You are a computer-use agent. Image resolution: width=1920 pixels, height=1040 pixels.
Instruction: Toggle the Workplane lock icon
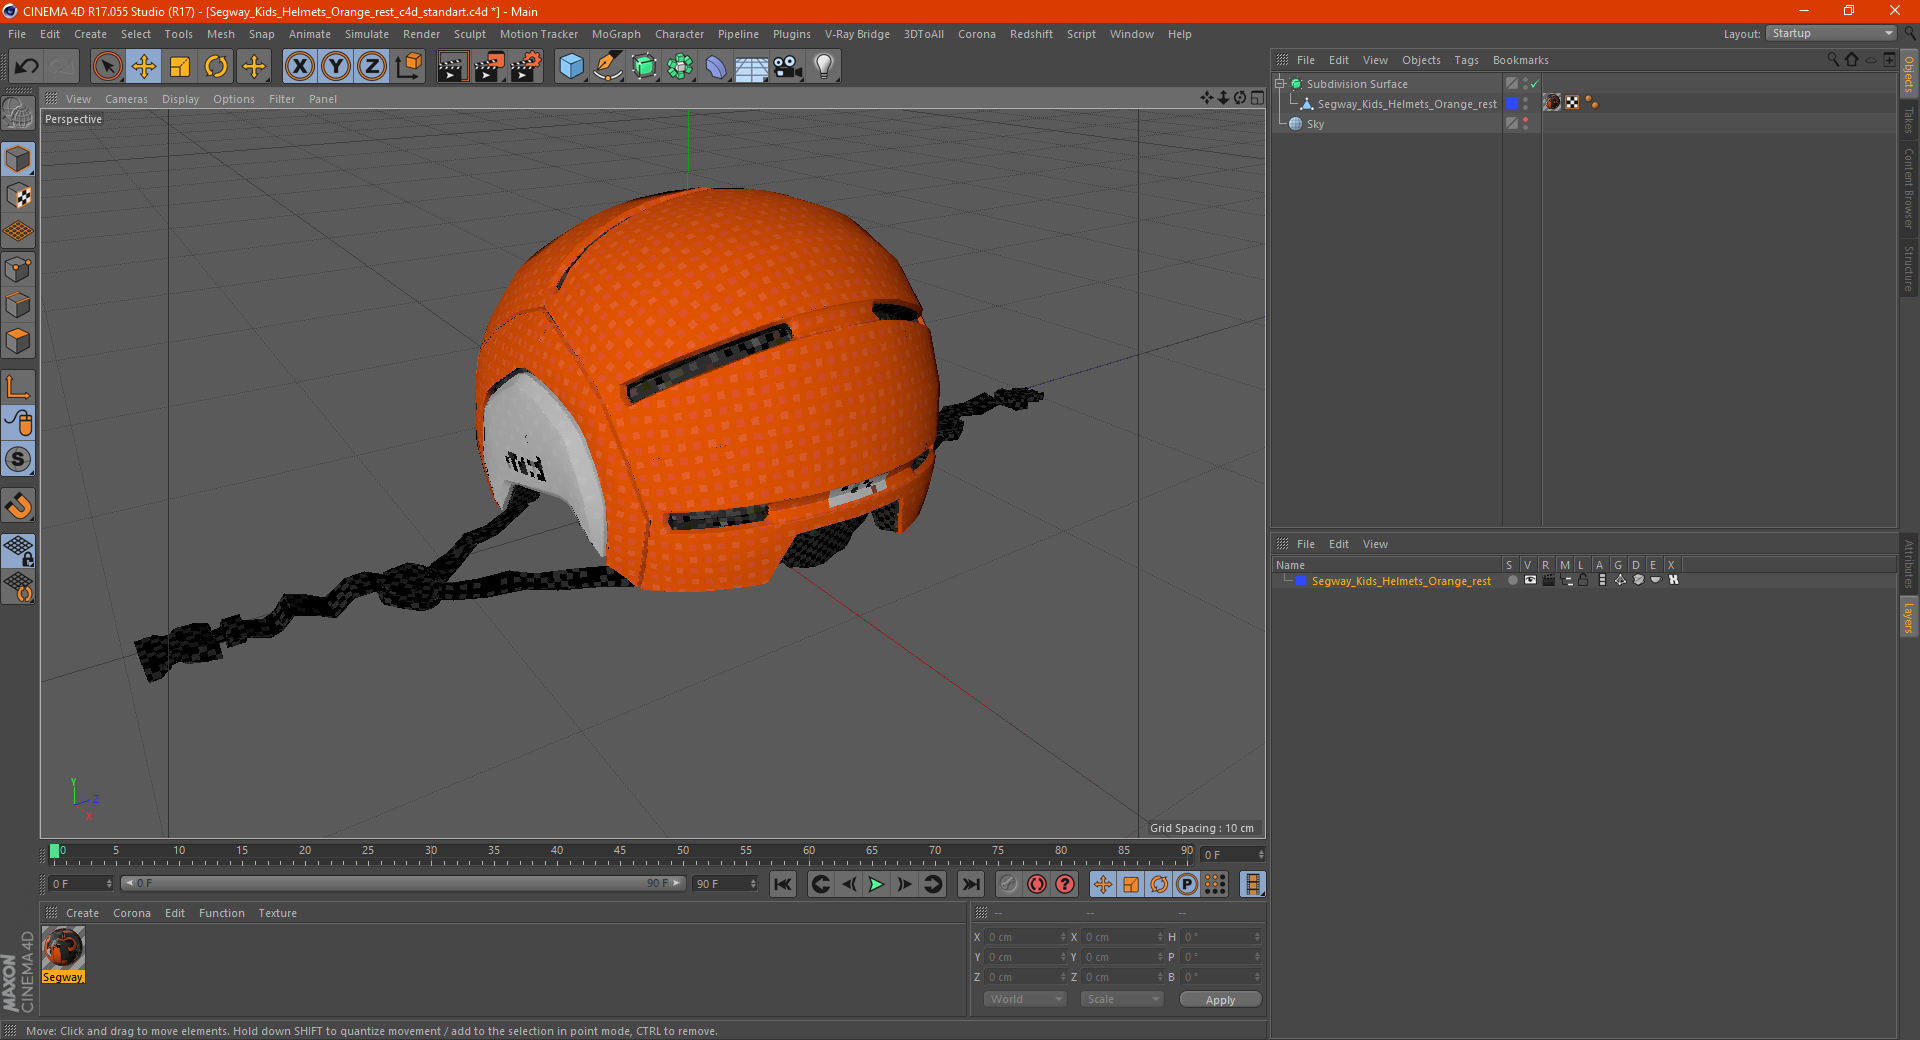[18, 551]
